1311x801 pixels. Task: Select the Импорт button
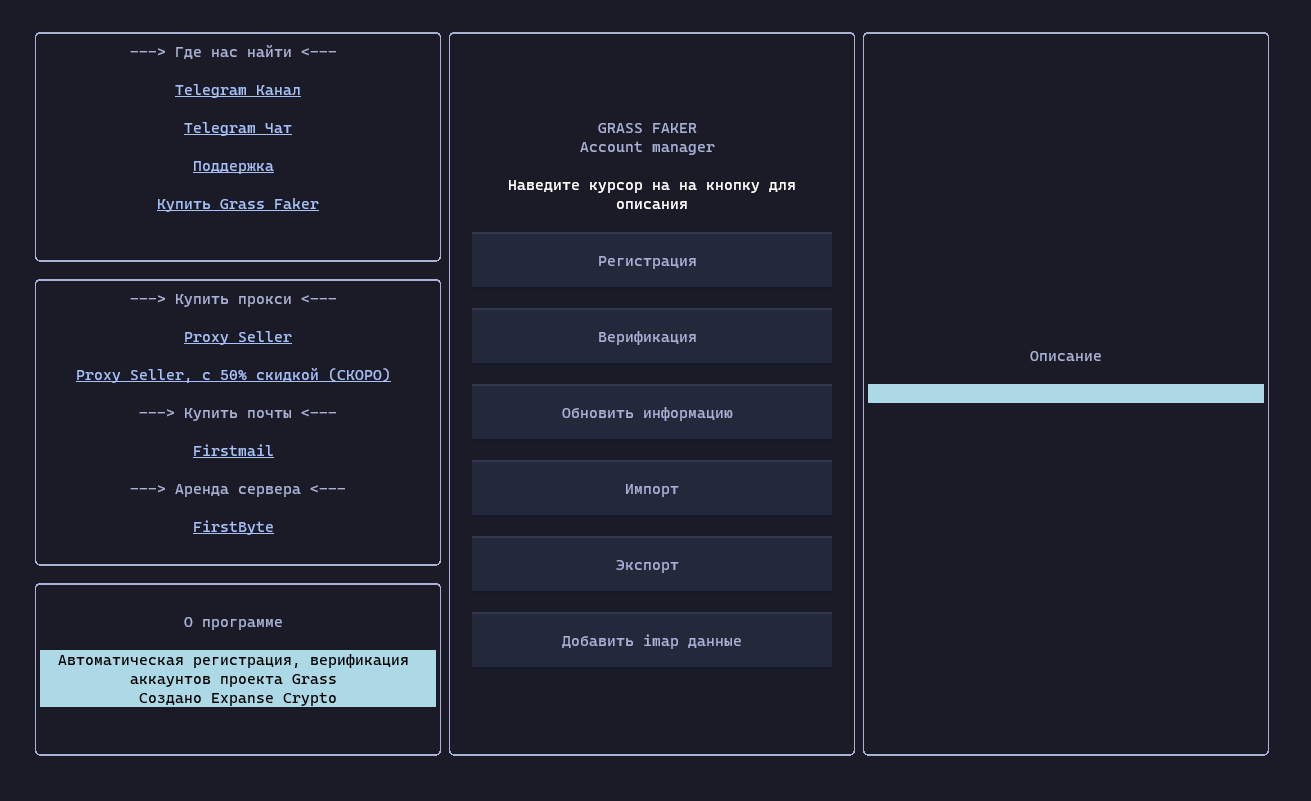point(651,489)
